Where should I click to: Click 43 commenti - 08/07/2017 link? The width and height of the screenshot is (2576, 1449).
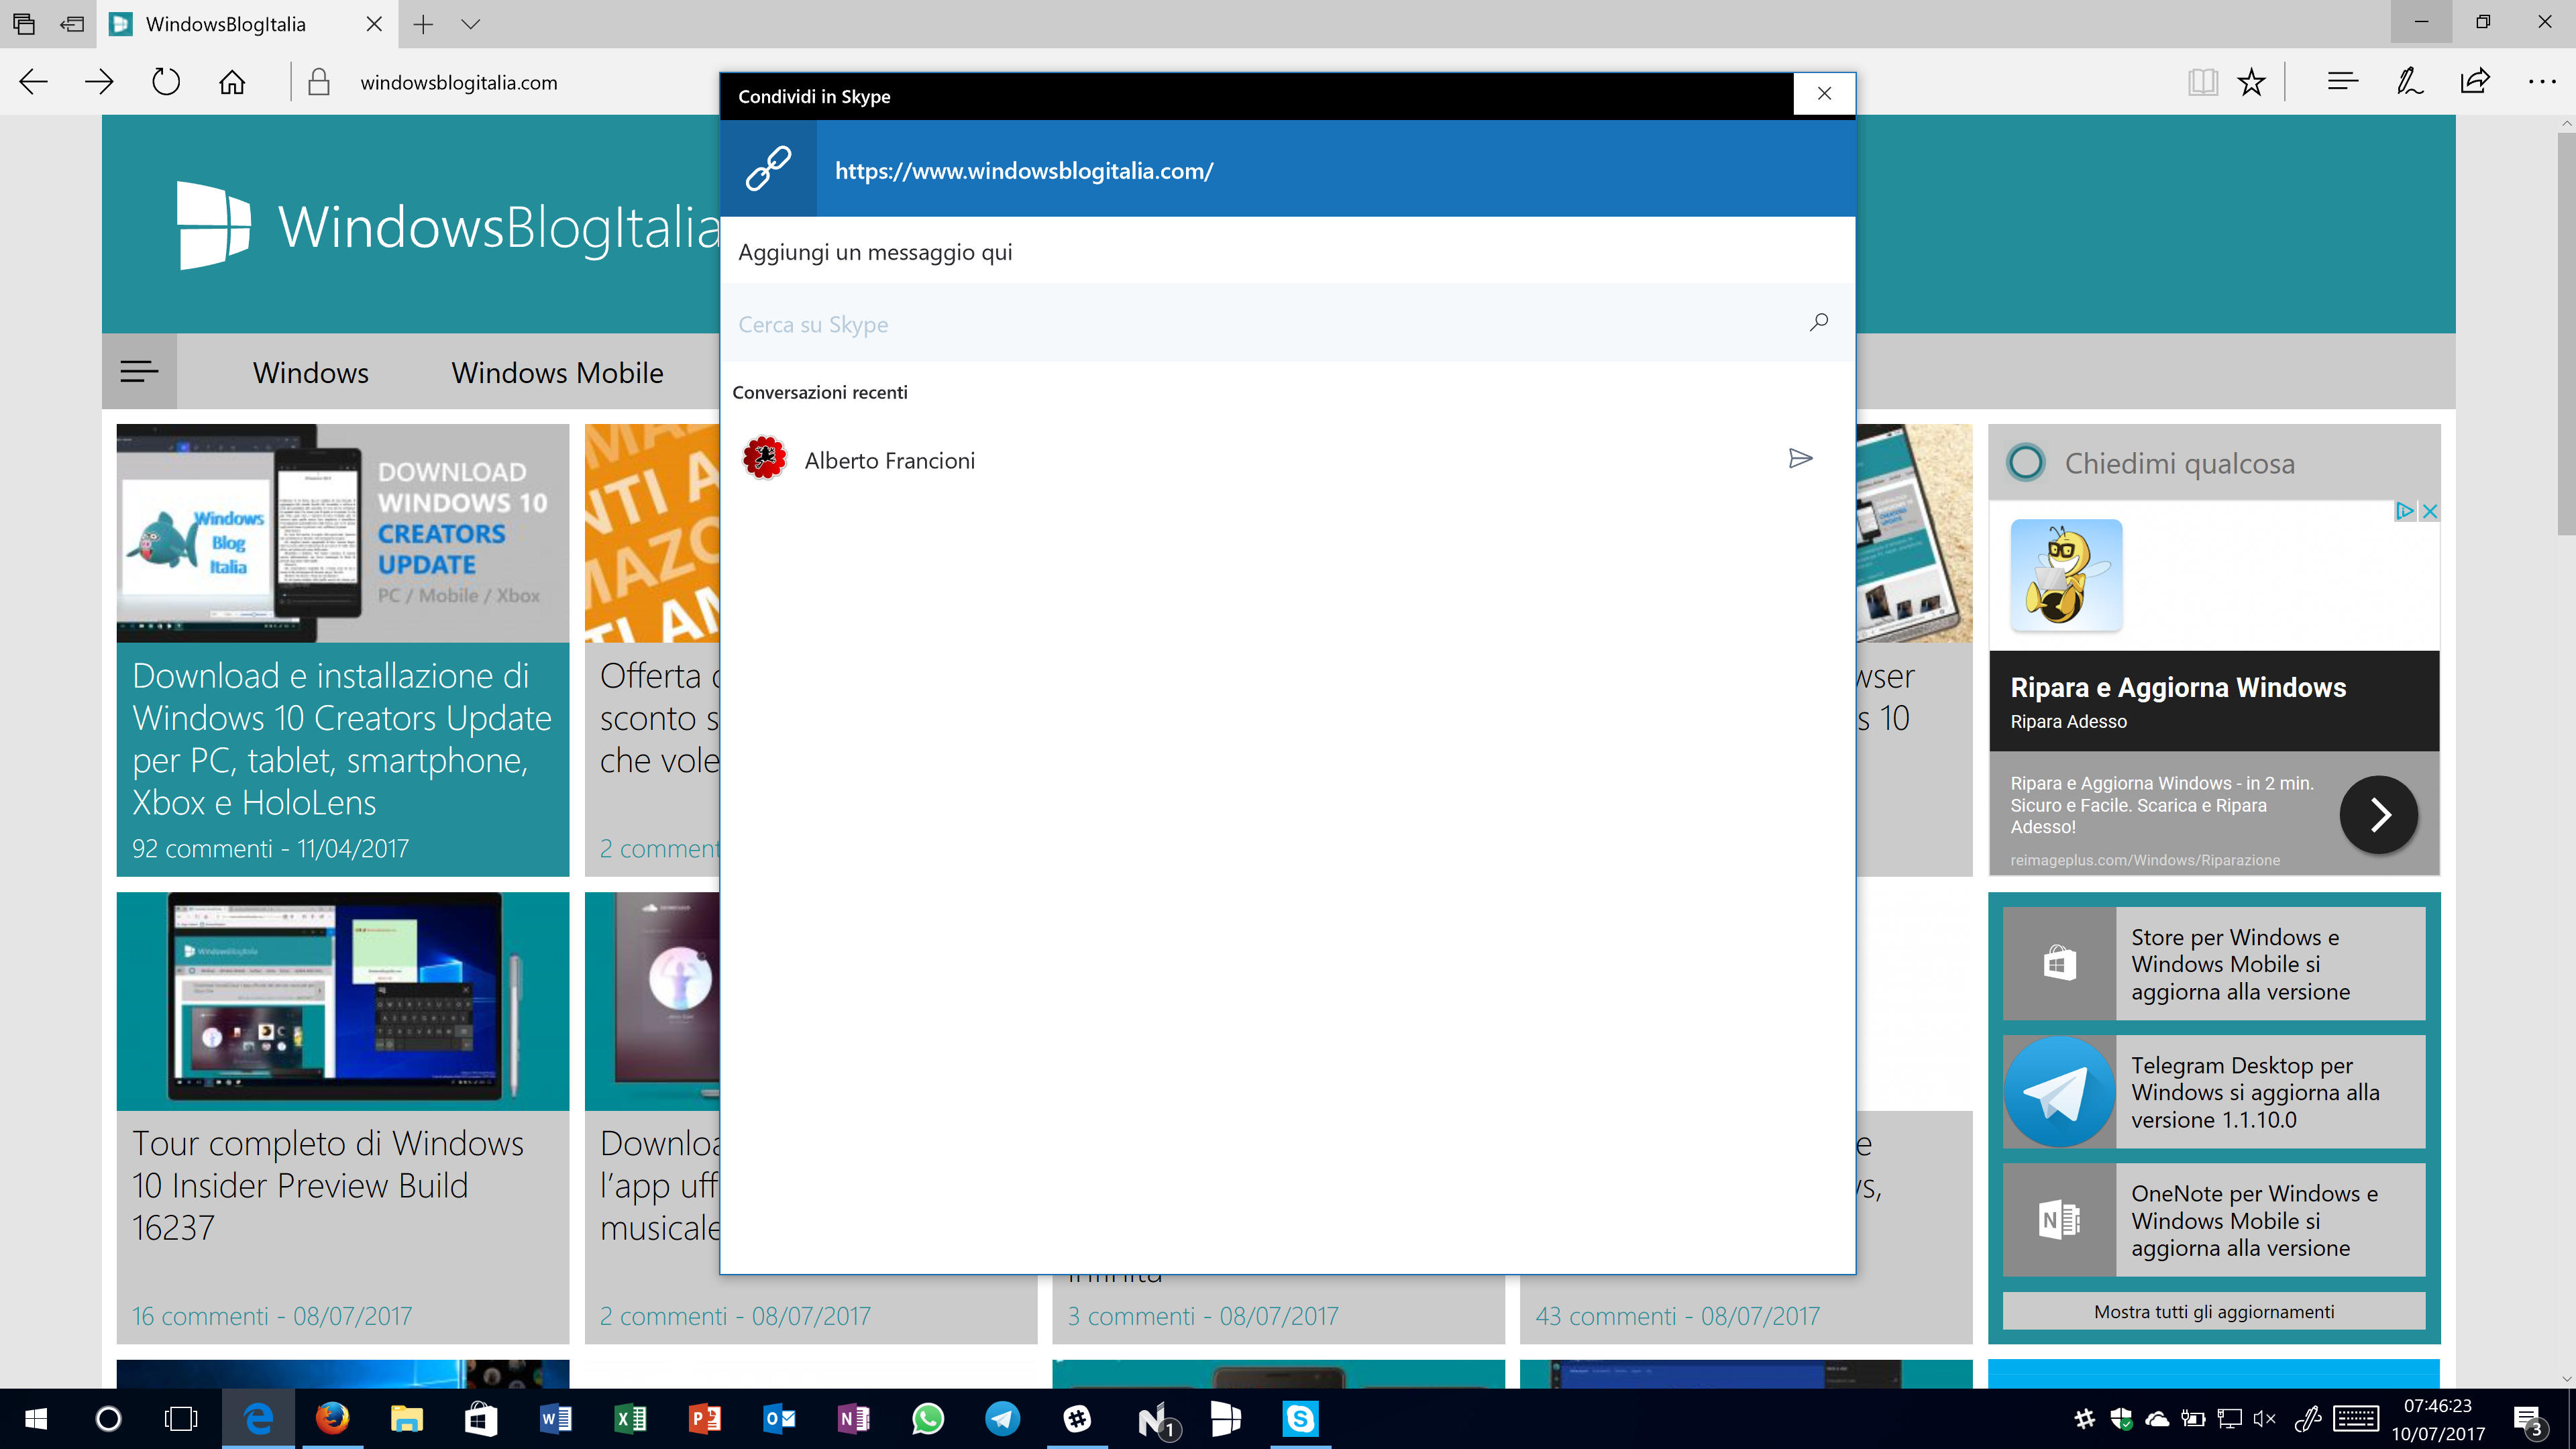point(1677,1316)
